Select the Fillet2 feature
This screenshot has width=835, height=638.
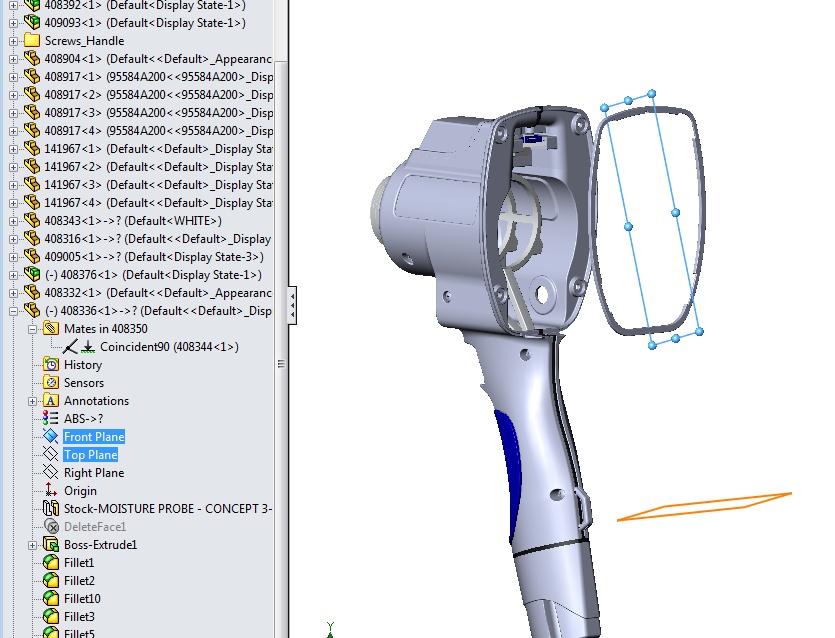tap(79, 580)
